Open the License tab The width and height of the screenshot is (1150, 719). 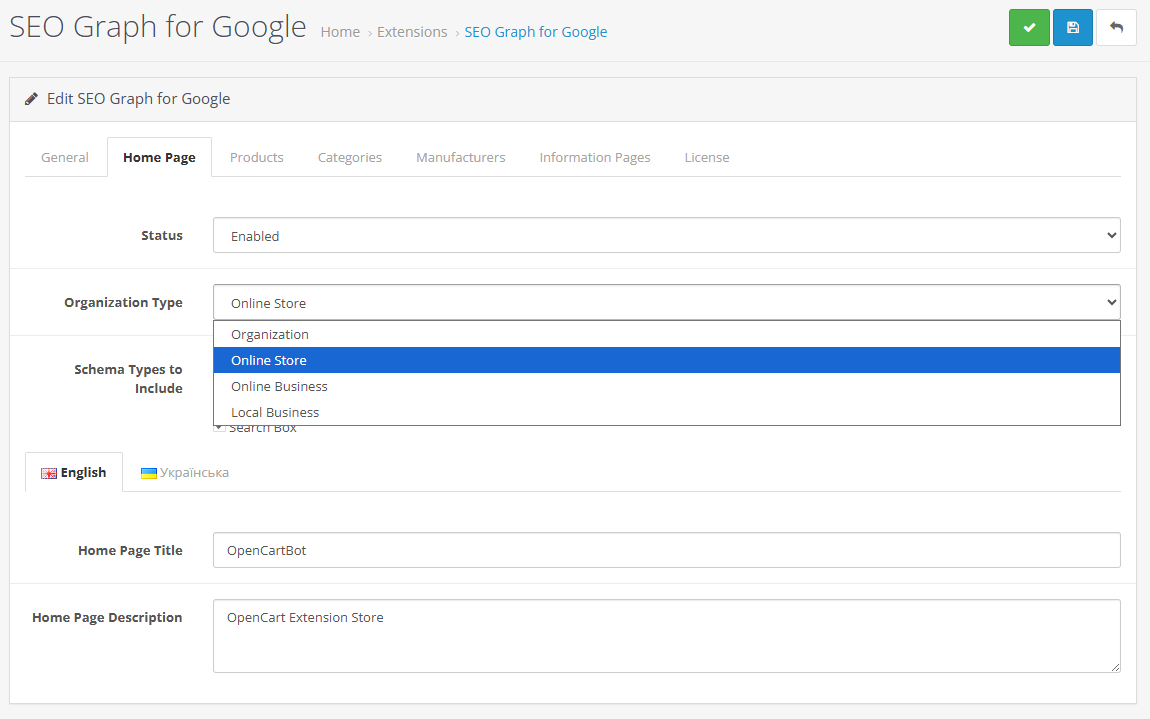(707, 157)
